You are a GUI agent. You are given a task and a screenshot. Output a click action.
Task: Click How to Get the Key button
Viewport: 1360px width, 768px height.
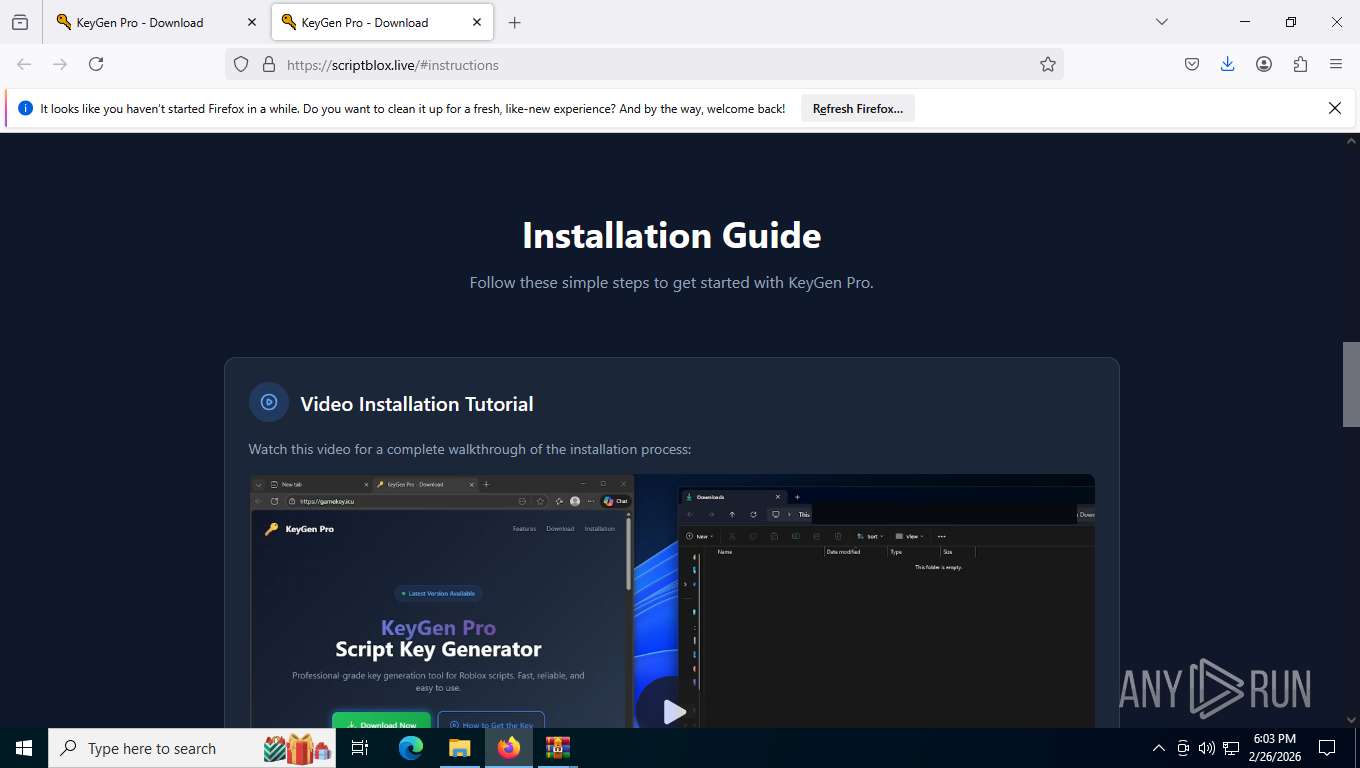(491, 722)
